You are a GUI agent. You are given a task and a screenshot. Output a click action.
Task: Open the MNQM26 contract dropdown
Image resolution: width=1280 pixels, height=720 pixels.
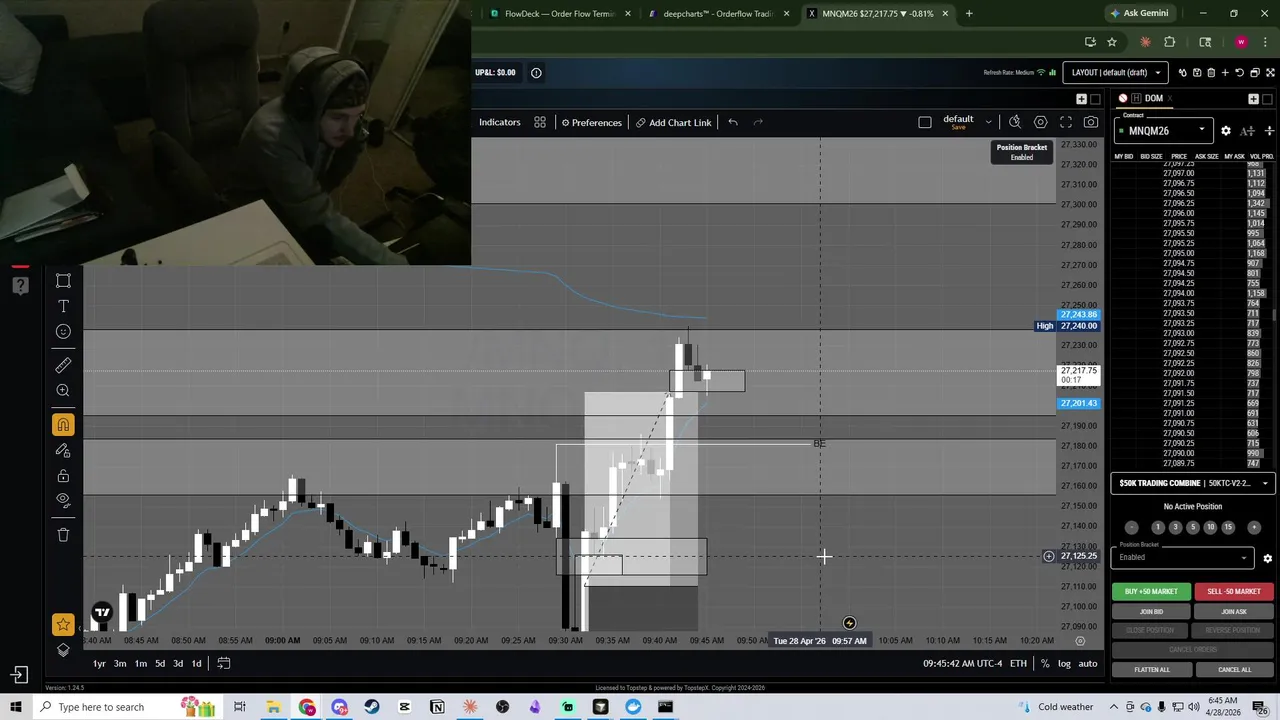click(1165, 131)
